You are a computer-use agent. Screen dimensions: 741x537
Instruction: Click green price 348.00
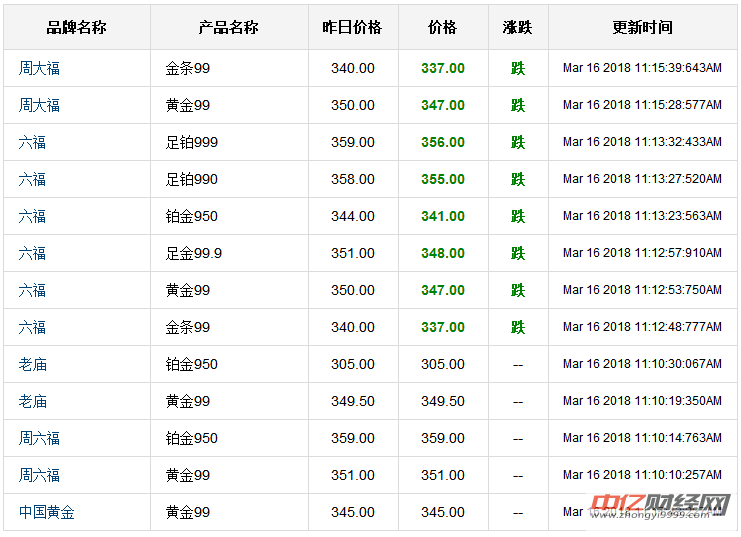coord(443,253)
